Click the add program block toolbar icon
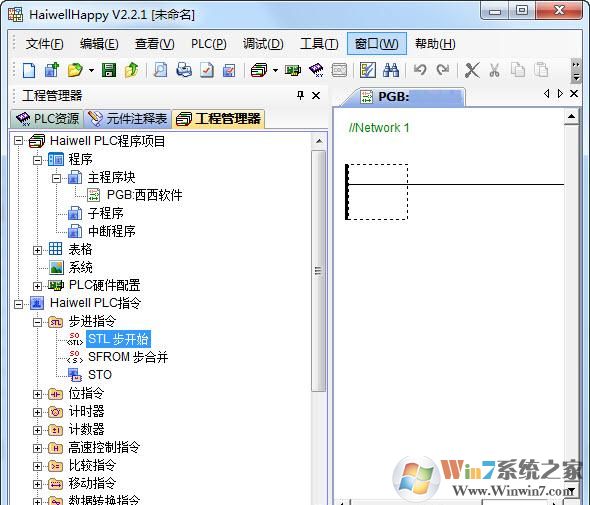Image resolution: width=590 pixels, height=505 pixels. (x=52, y=70)
